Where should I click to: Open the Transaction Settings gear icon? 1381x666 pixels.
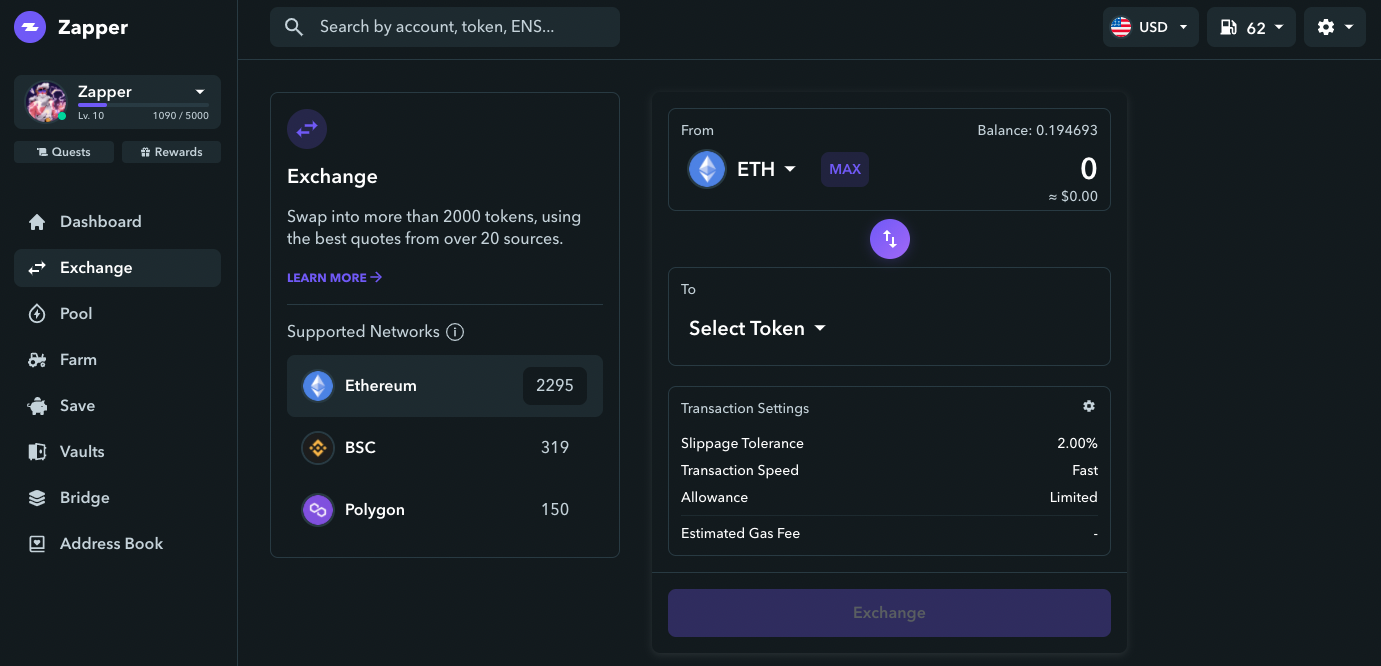(1089, 406)
